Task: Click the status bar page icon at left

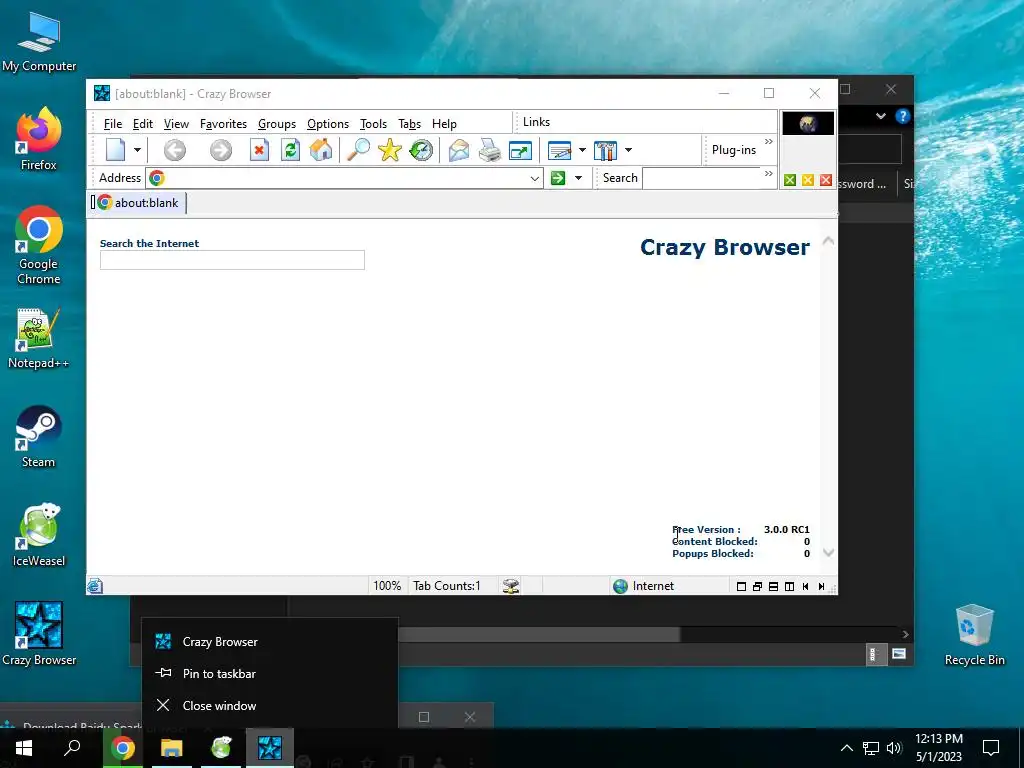Action: click(x=95, y=586)
